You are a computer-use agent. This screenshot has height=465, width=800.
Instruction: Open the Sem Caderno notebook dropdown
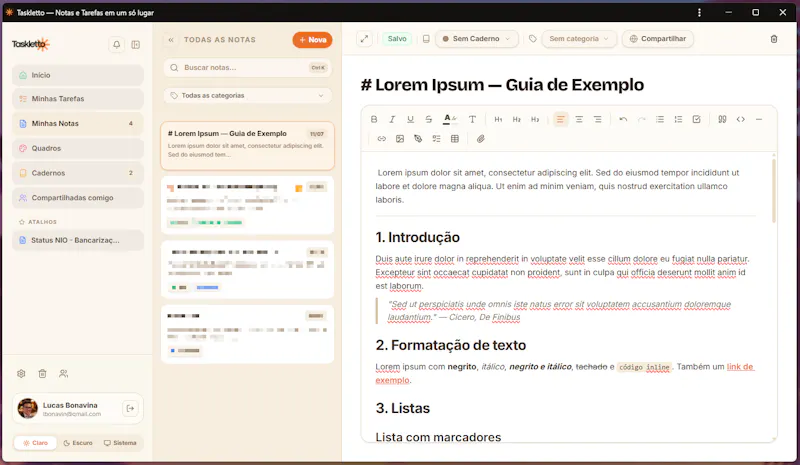coord(477,39)
